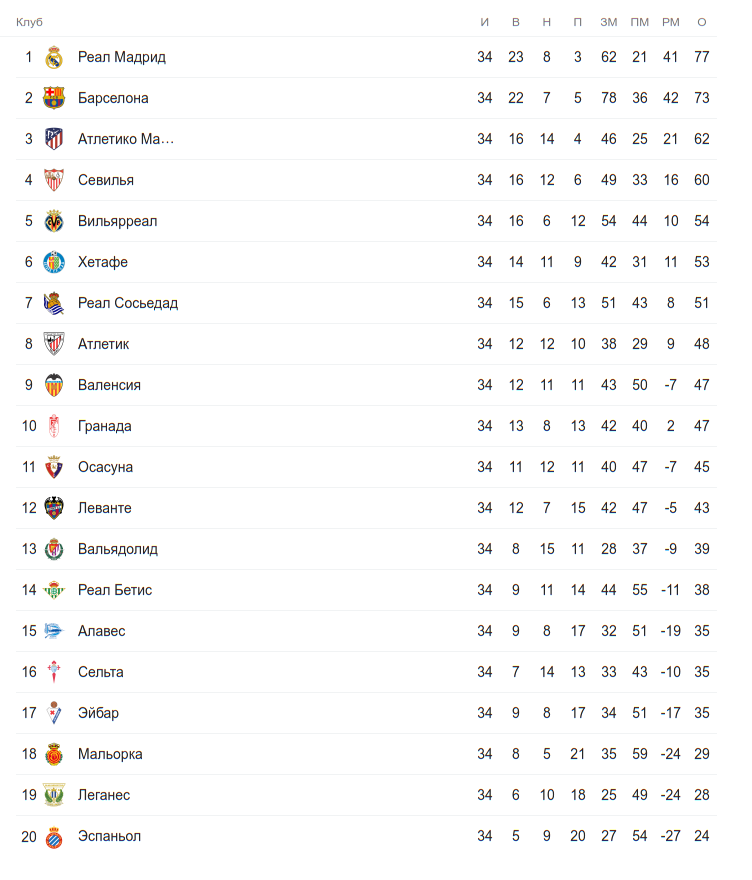Screen dimensions: 752x880
Task: Open the Реал Бетис team link
Action: tap(115, 590)
